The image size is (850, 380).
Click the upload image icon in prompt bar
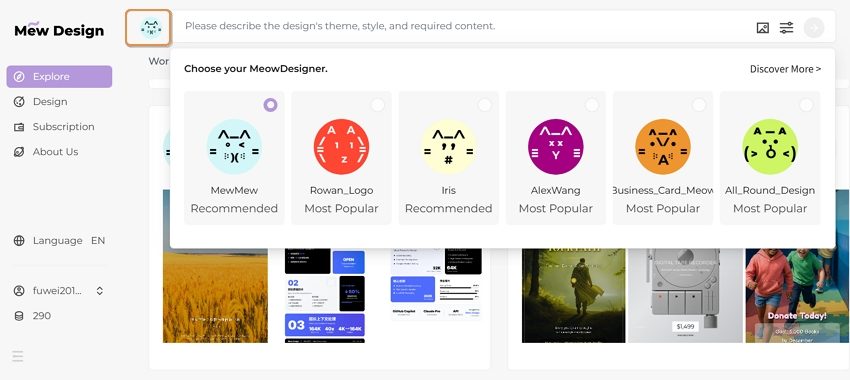763,28
